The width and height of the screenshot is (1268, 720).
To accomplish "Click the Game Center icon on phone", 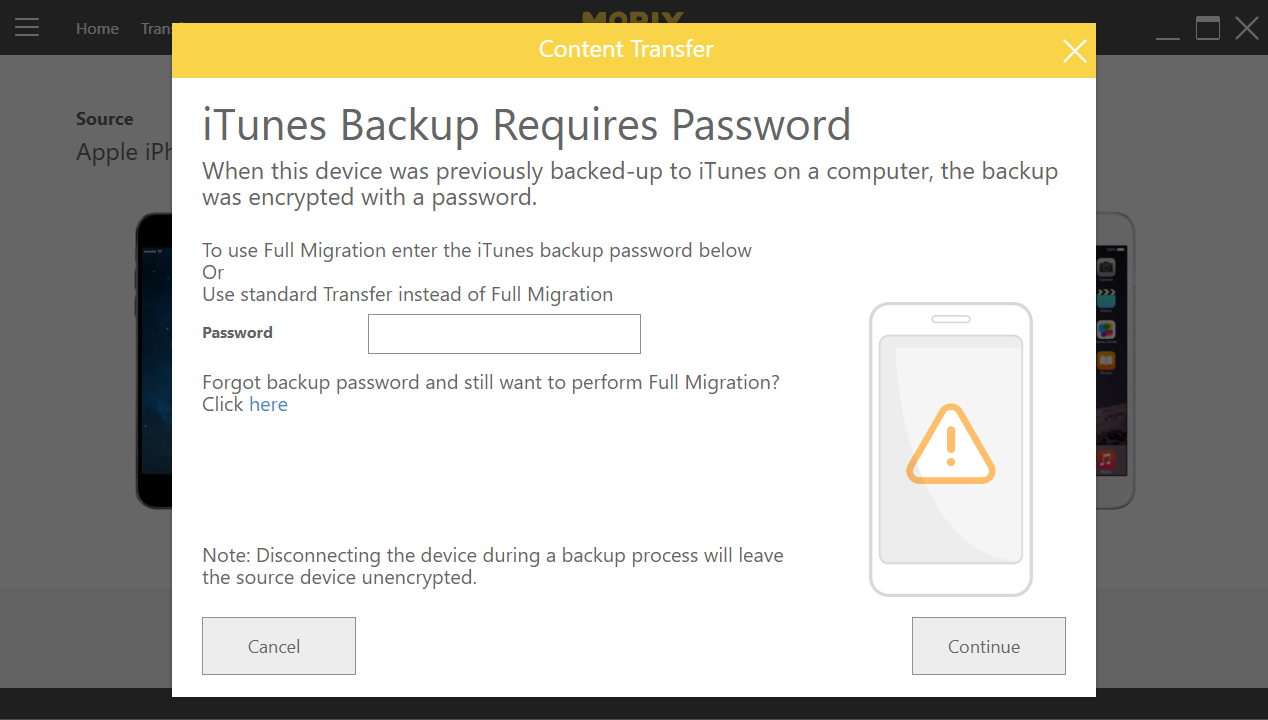I will pos(1106,329).
